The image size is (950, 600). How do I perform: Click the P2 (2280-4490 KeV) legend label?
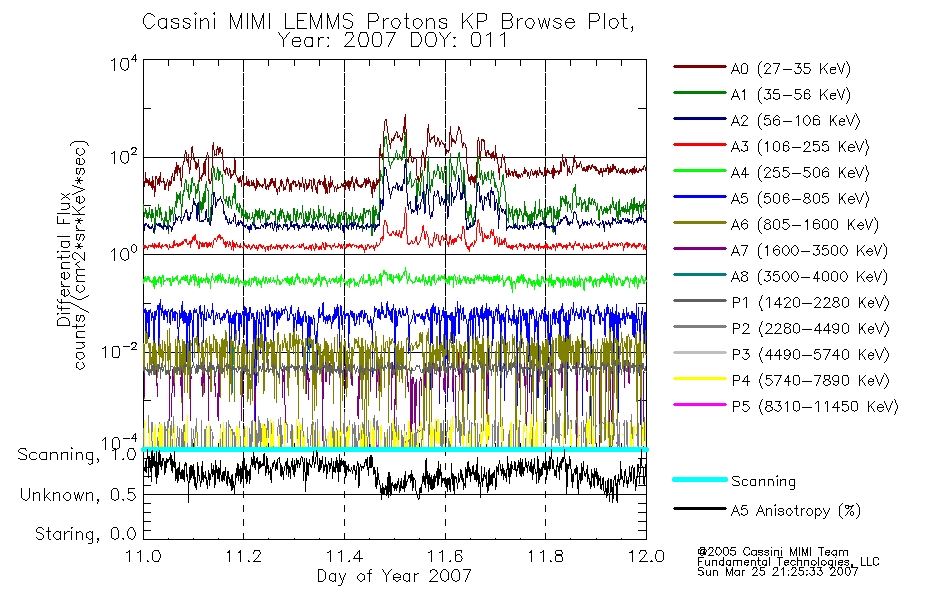pyautogui.click(x=810, y=329)
